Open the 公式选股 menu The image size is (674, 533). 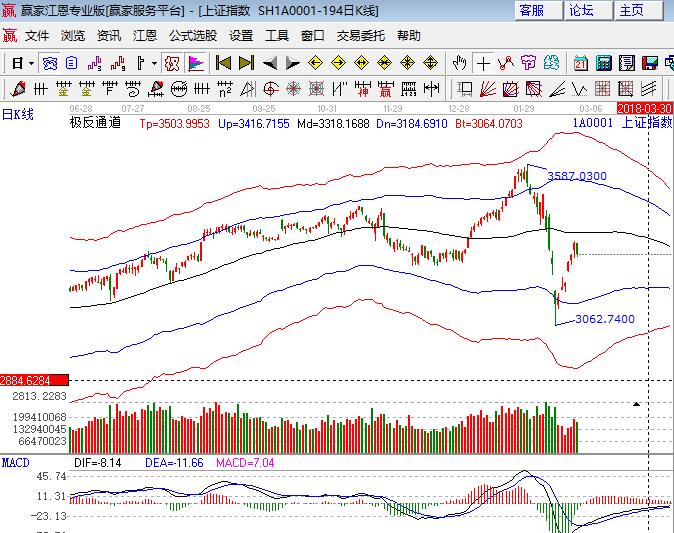(x=192, y=35)
